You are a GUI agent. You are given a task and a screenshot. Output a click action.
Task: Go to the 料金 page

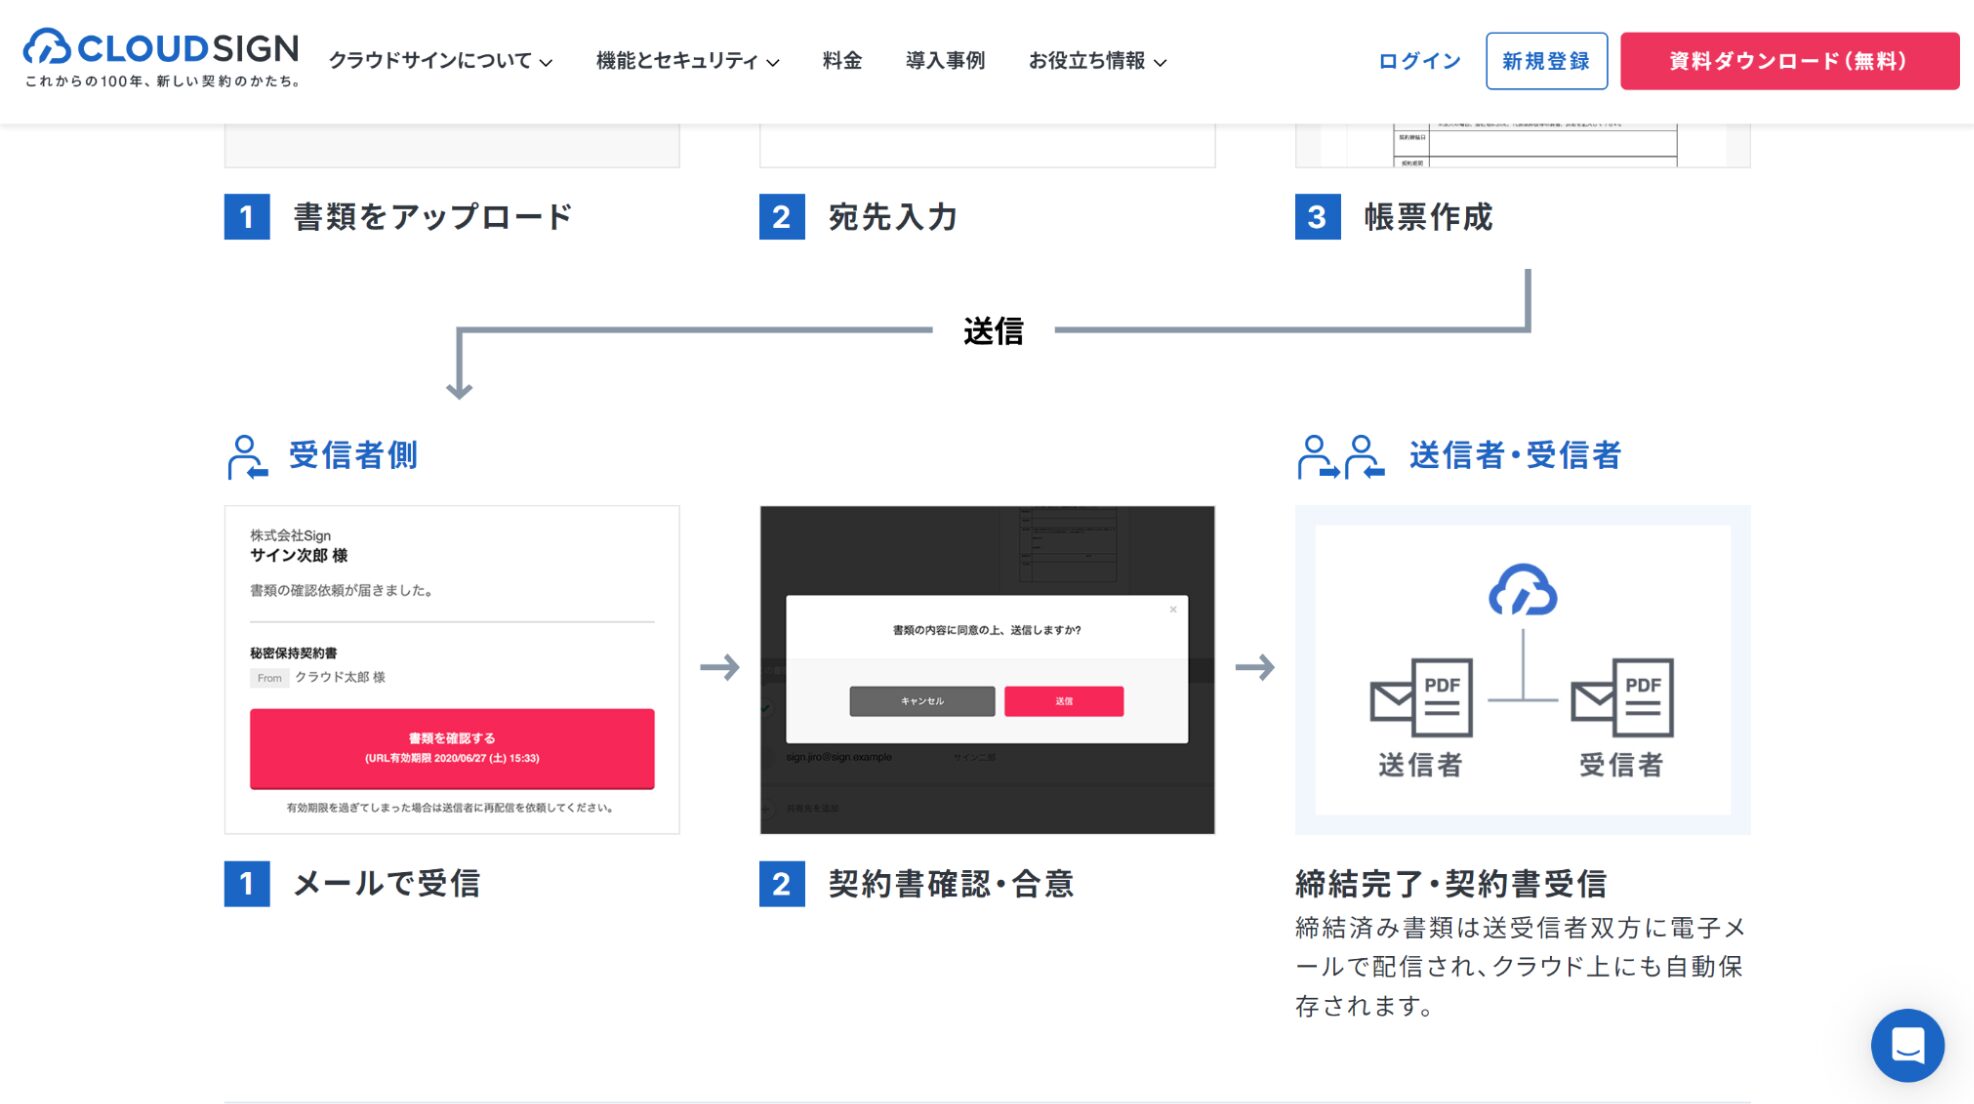pyautogui.click(x=842, y=61)
